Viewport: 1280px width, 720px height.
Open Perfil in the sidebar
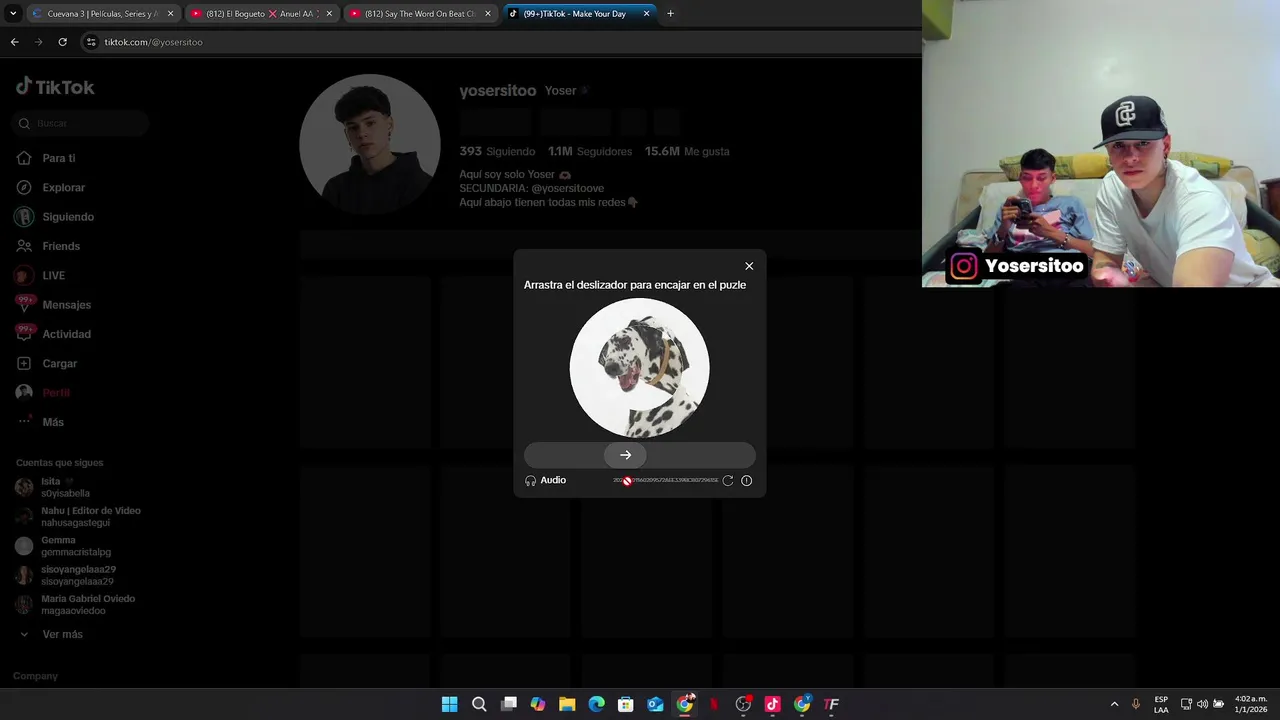[55, 393]
